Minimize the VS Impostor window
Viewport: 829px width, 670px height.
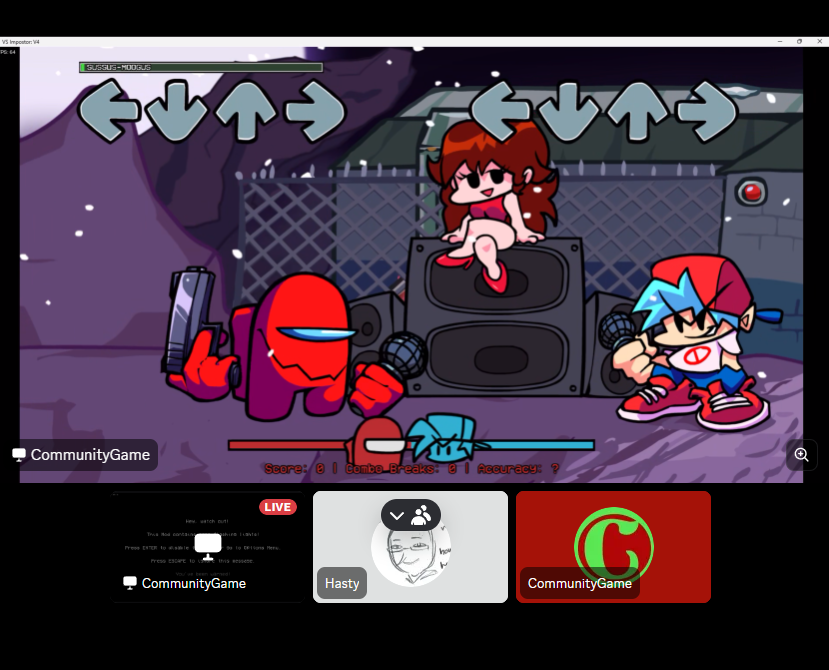[x=780, y=41]
